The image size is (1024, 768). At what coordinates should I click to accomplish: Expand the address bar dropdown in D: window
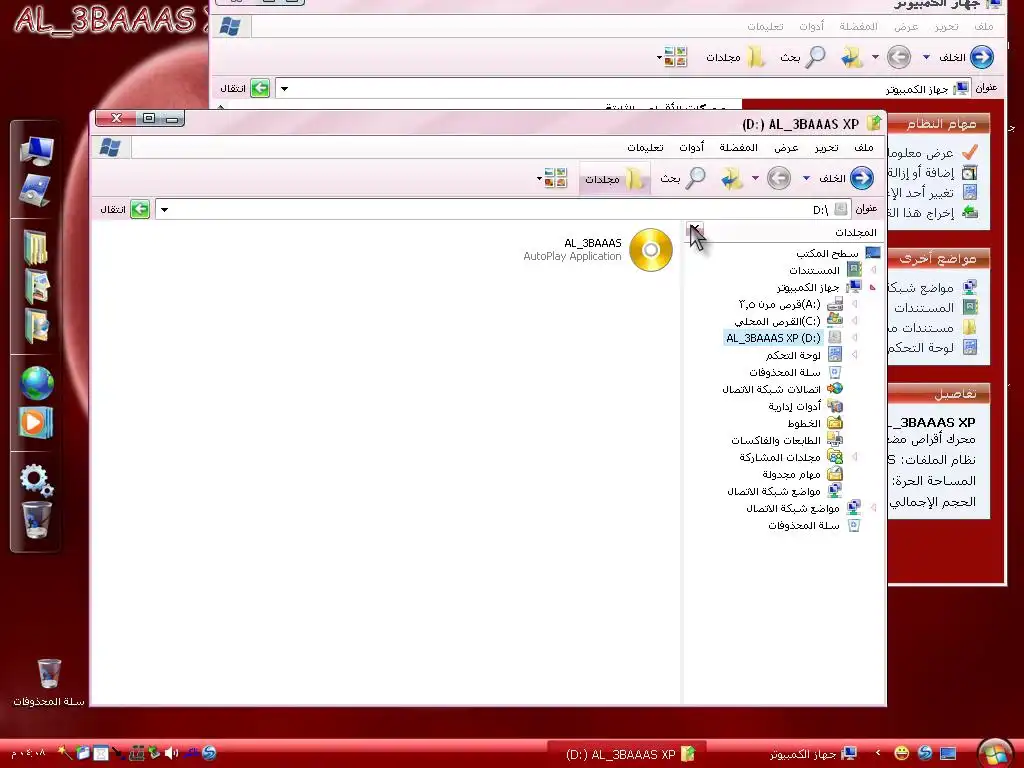click(x=165, y=210)
